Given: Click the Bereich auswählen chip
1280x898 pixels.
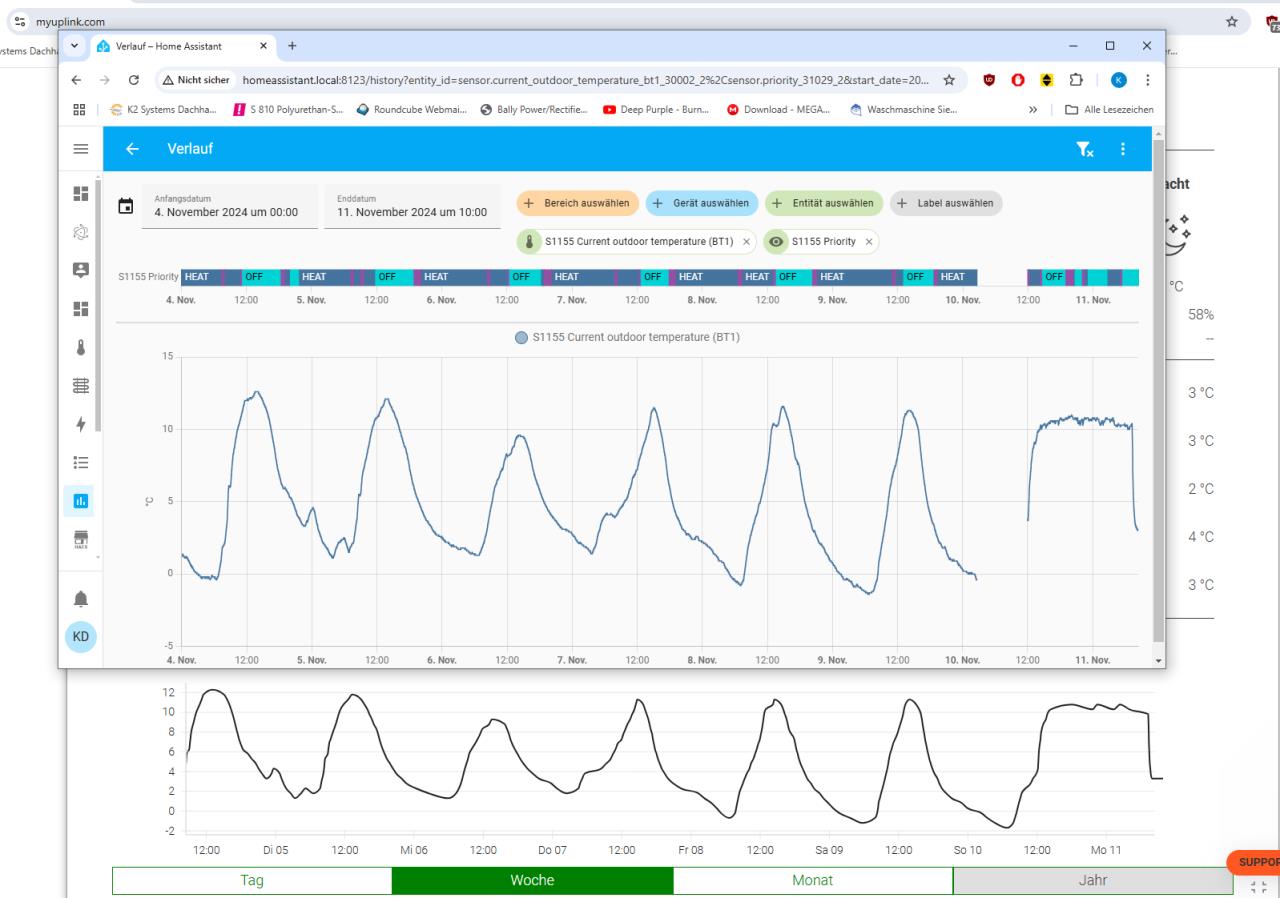Looking at the screenshot, I should click(x=578, y=203).
